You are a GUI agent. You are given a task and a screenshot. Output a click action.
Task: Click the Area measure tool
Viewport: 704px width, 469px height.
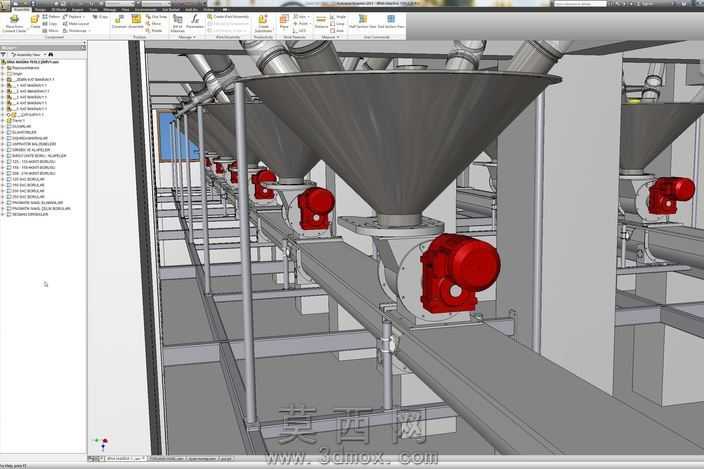point(337,31)
